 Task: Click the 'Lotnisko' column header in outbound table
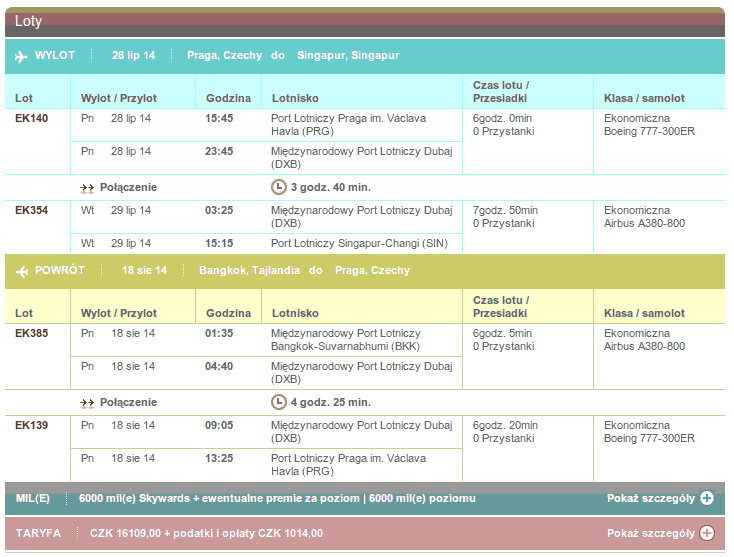click(x=295, y=98)
